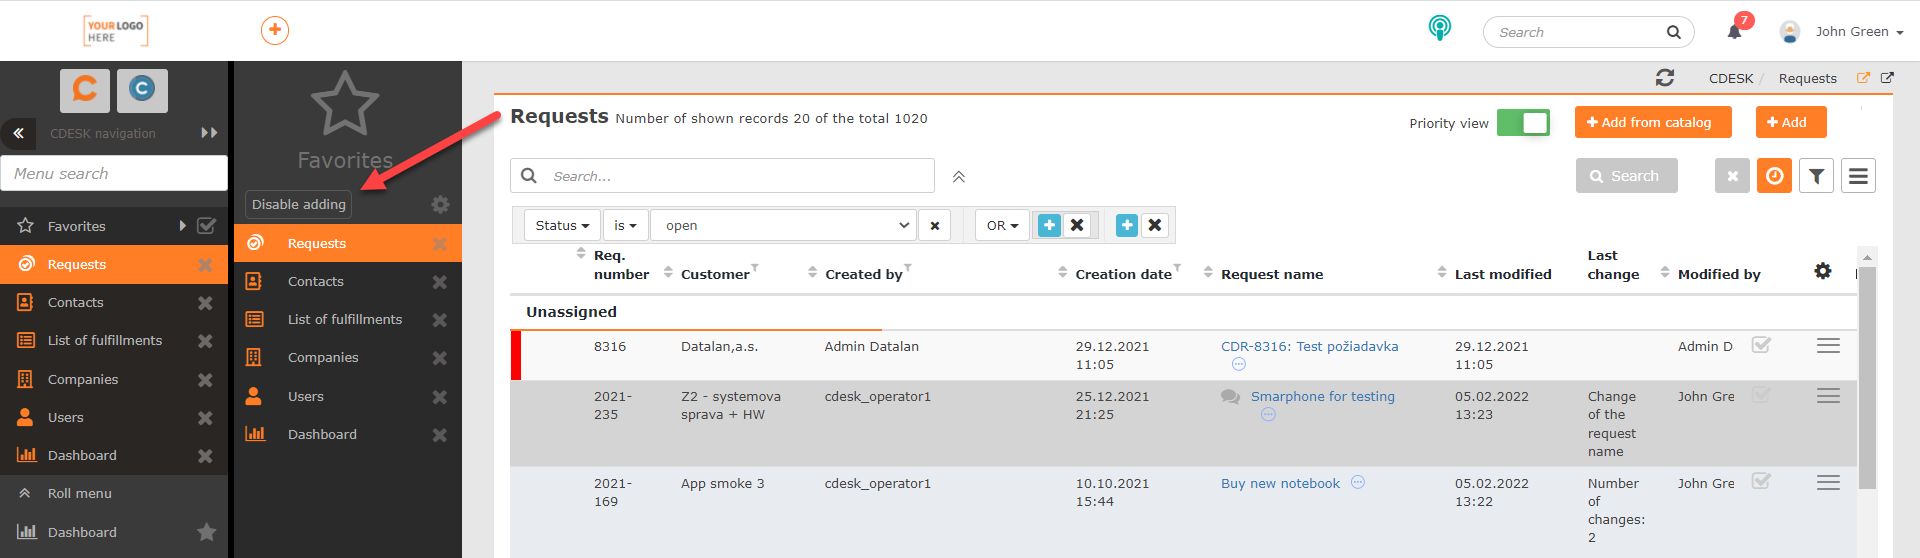Remove List of fulfillments from left sidebar

tap(205, 341)
